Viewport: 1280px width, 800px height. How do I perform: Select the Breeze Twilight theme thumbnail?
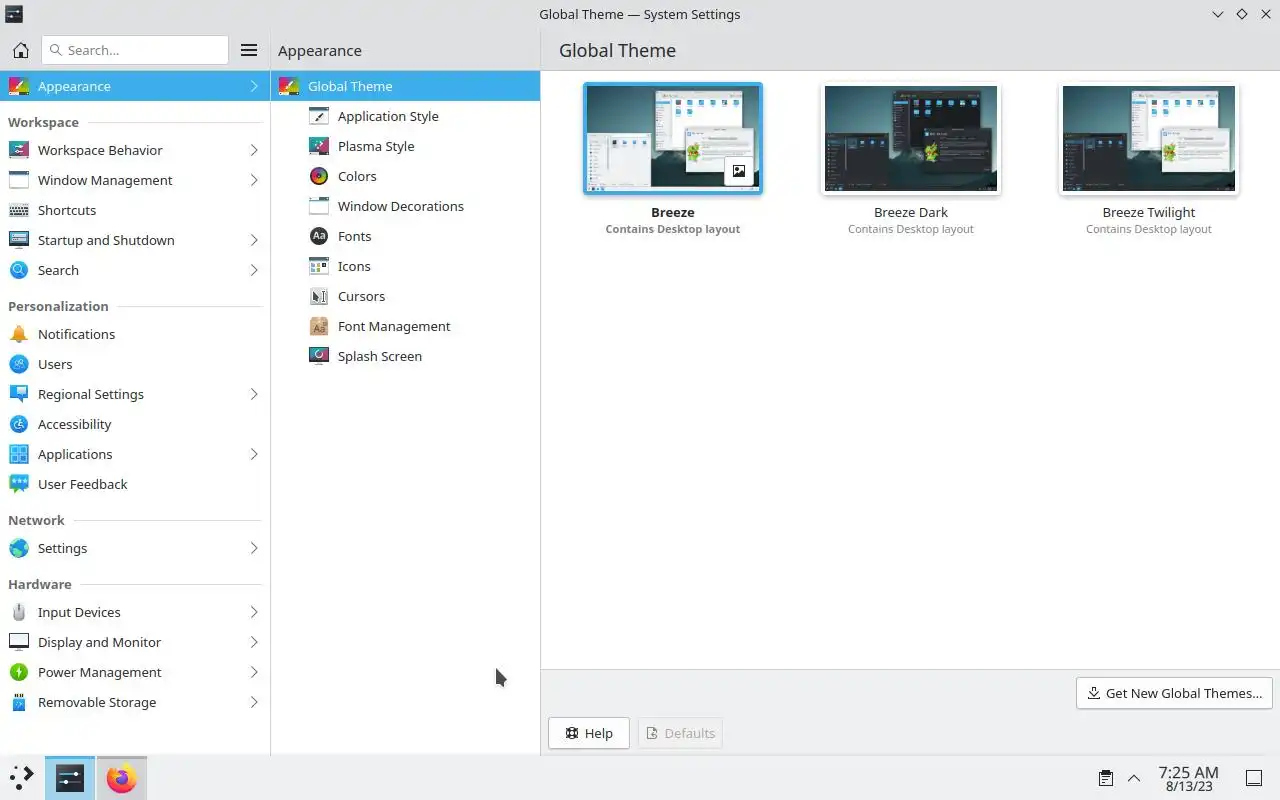(1149, 138)
